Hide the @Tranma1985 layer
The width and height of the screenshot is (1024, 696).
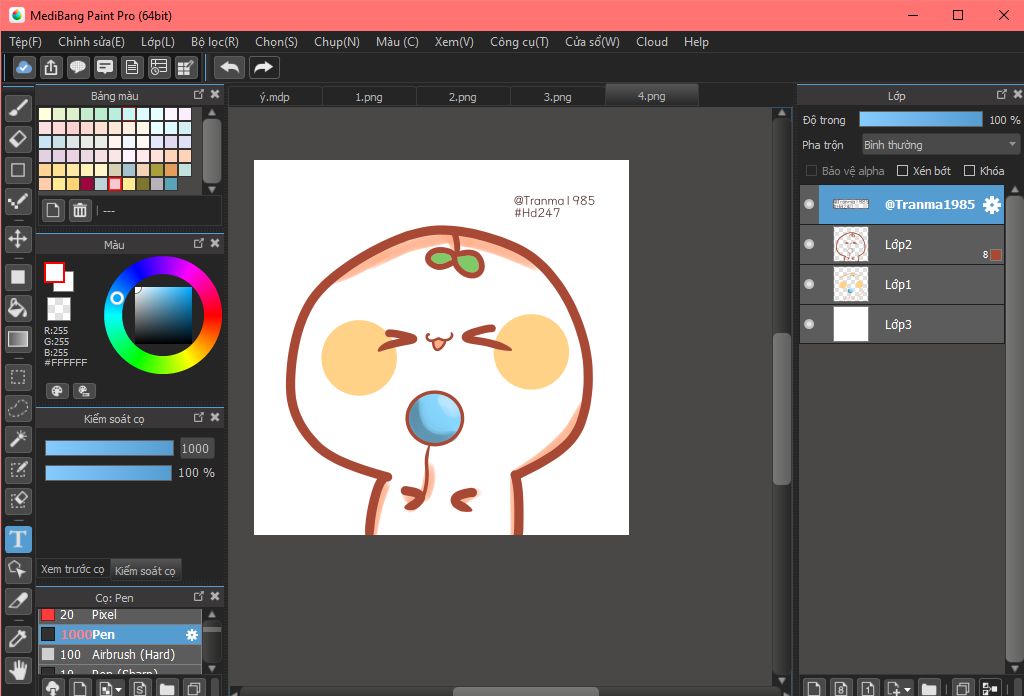809,204
